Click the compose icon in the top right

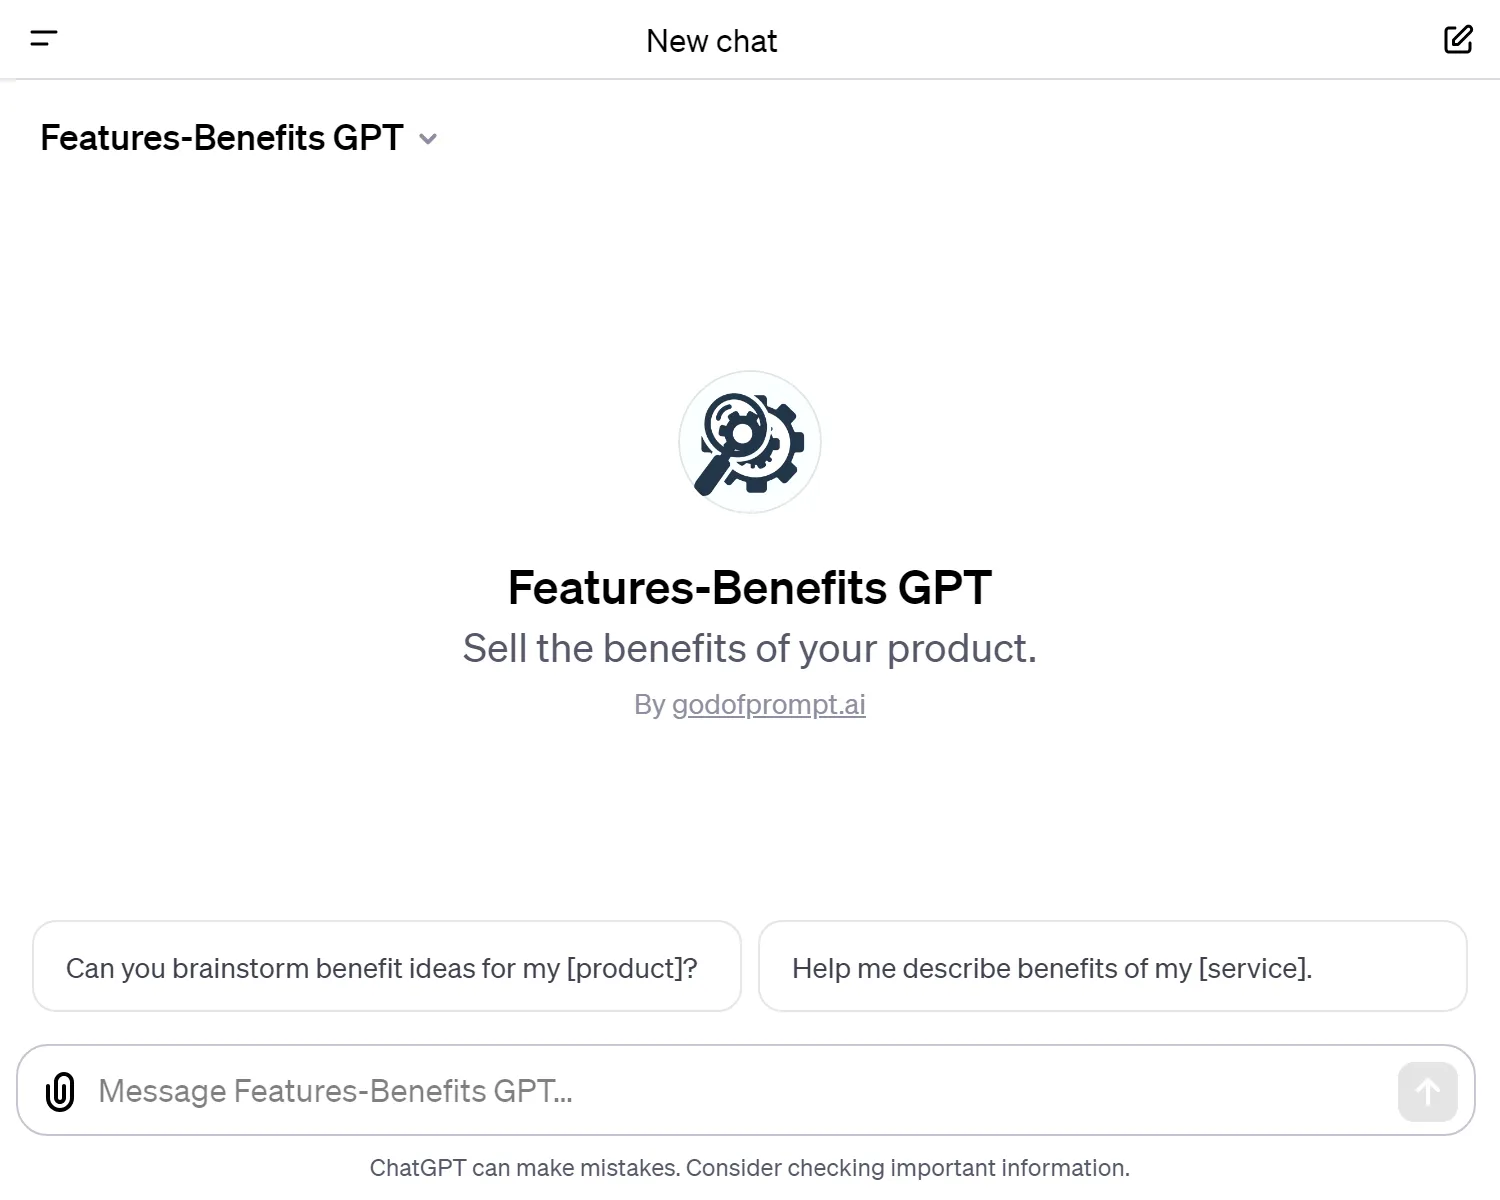point(1458,39)
